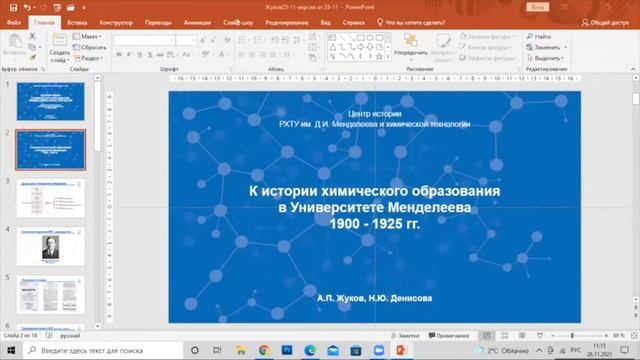The image size is (640, 360).
Task: Toggle Примечания (Comments) pane
Action: (x=449, y=336)
